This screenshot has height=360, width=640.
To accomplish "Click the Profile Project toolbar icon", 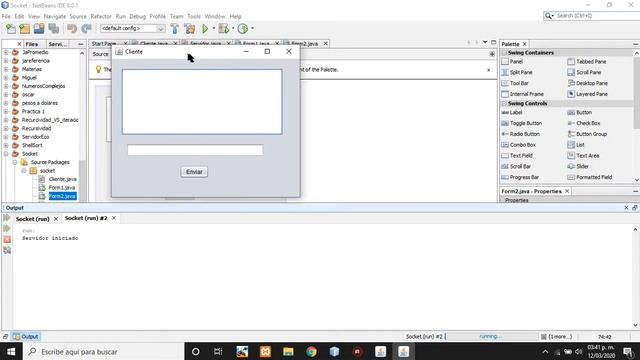I will coord(243,29).
